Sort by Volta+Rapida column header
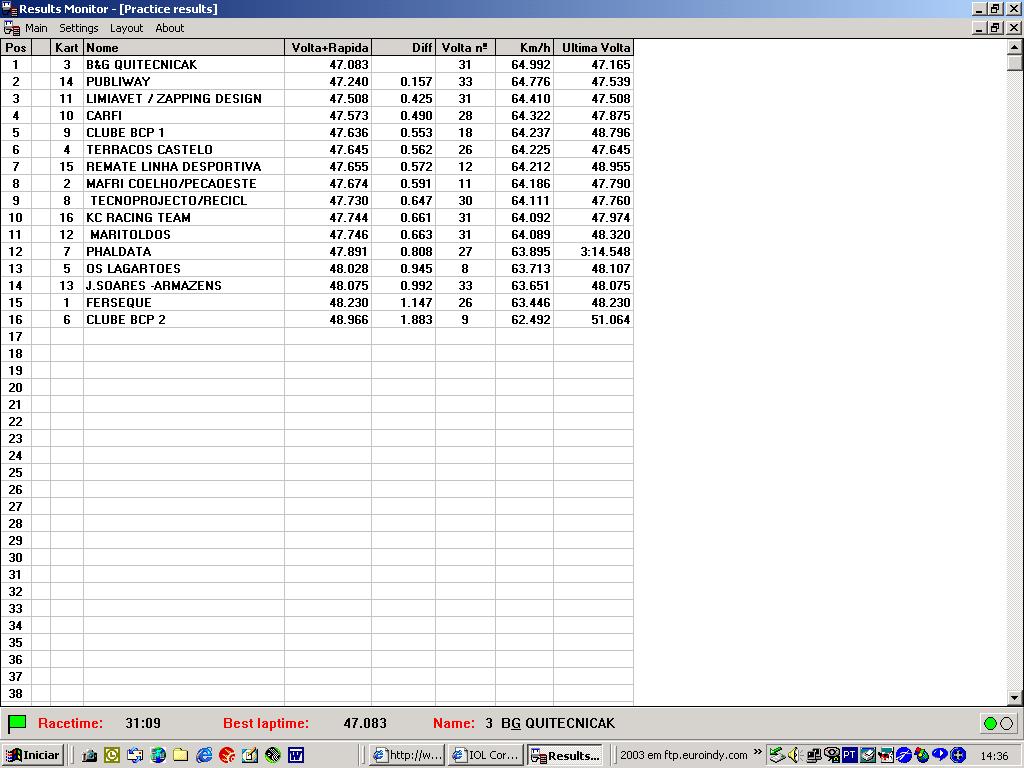Screen dimensions: 1024x768 pos(329,47)
